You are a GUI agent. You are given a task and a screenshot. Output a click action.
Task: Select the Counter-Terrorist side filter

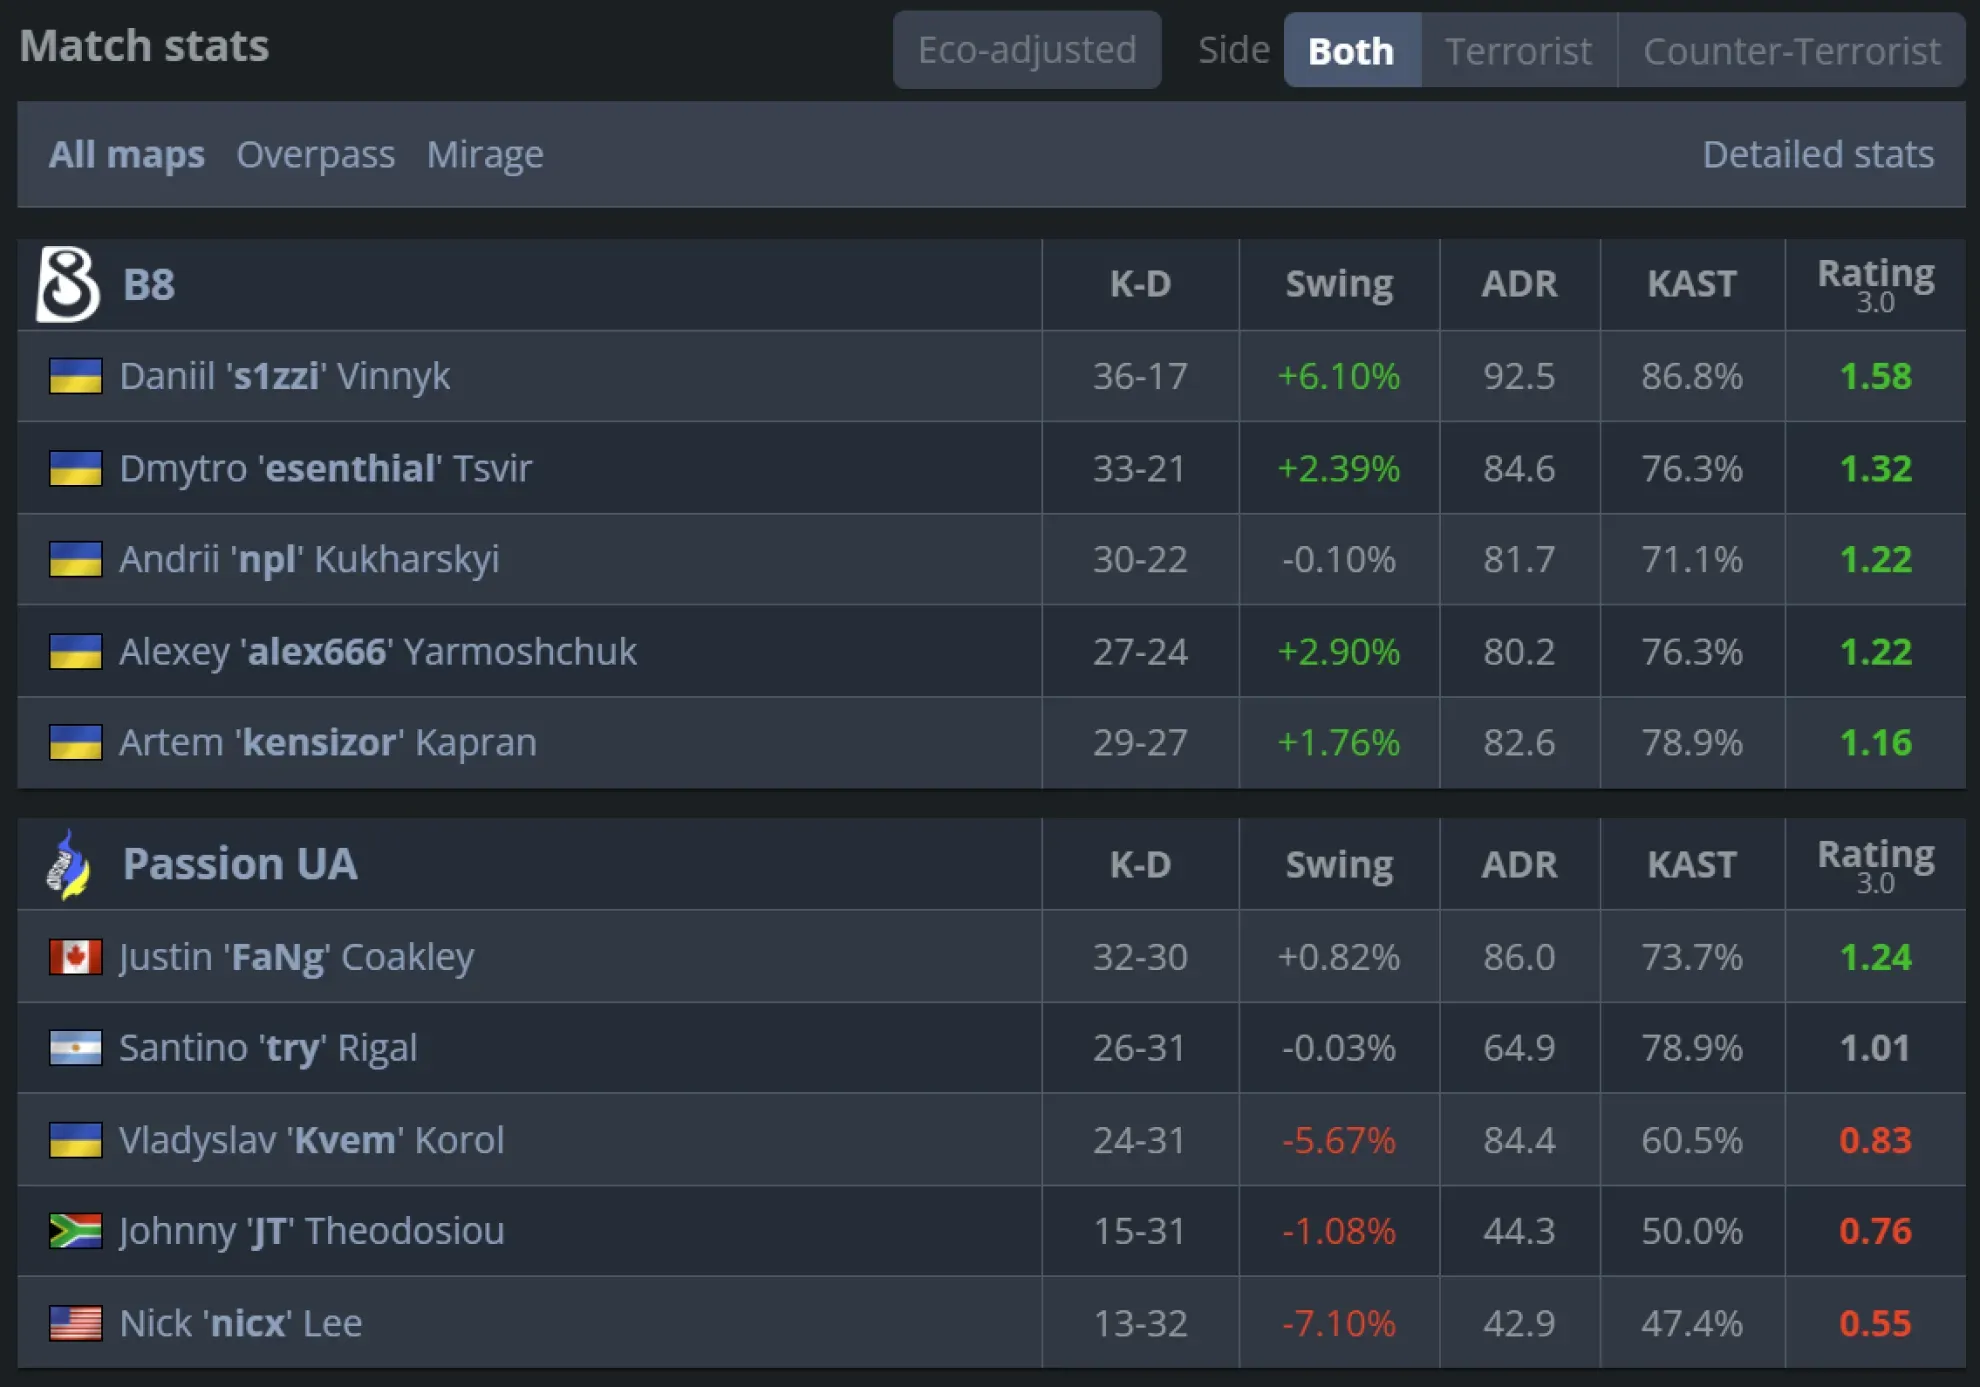(x=1791, y=49)
